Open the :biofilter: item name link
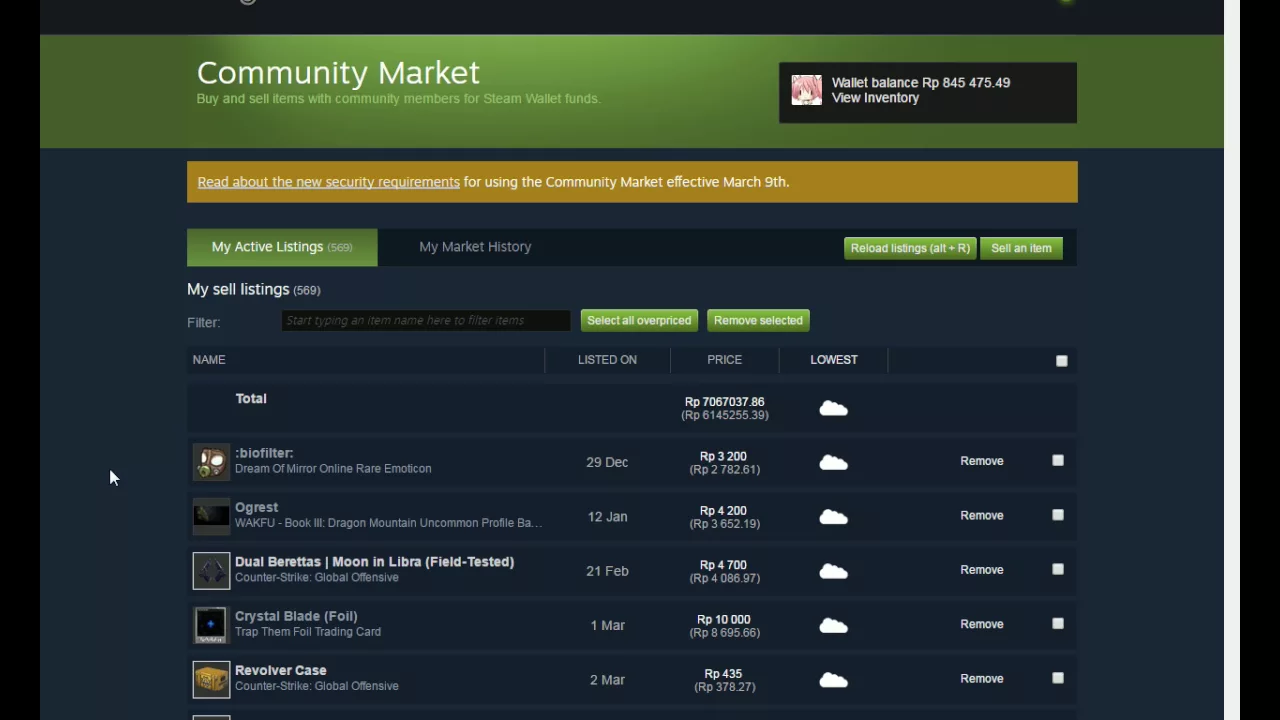The width and height of the screenshot is (1280, 720). click(x=264, y=453)
